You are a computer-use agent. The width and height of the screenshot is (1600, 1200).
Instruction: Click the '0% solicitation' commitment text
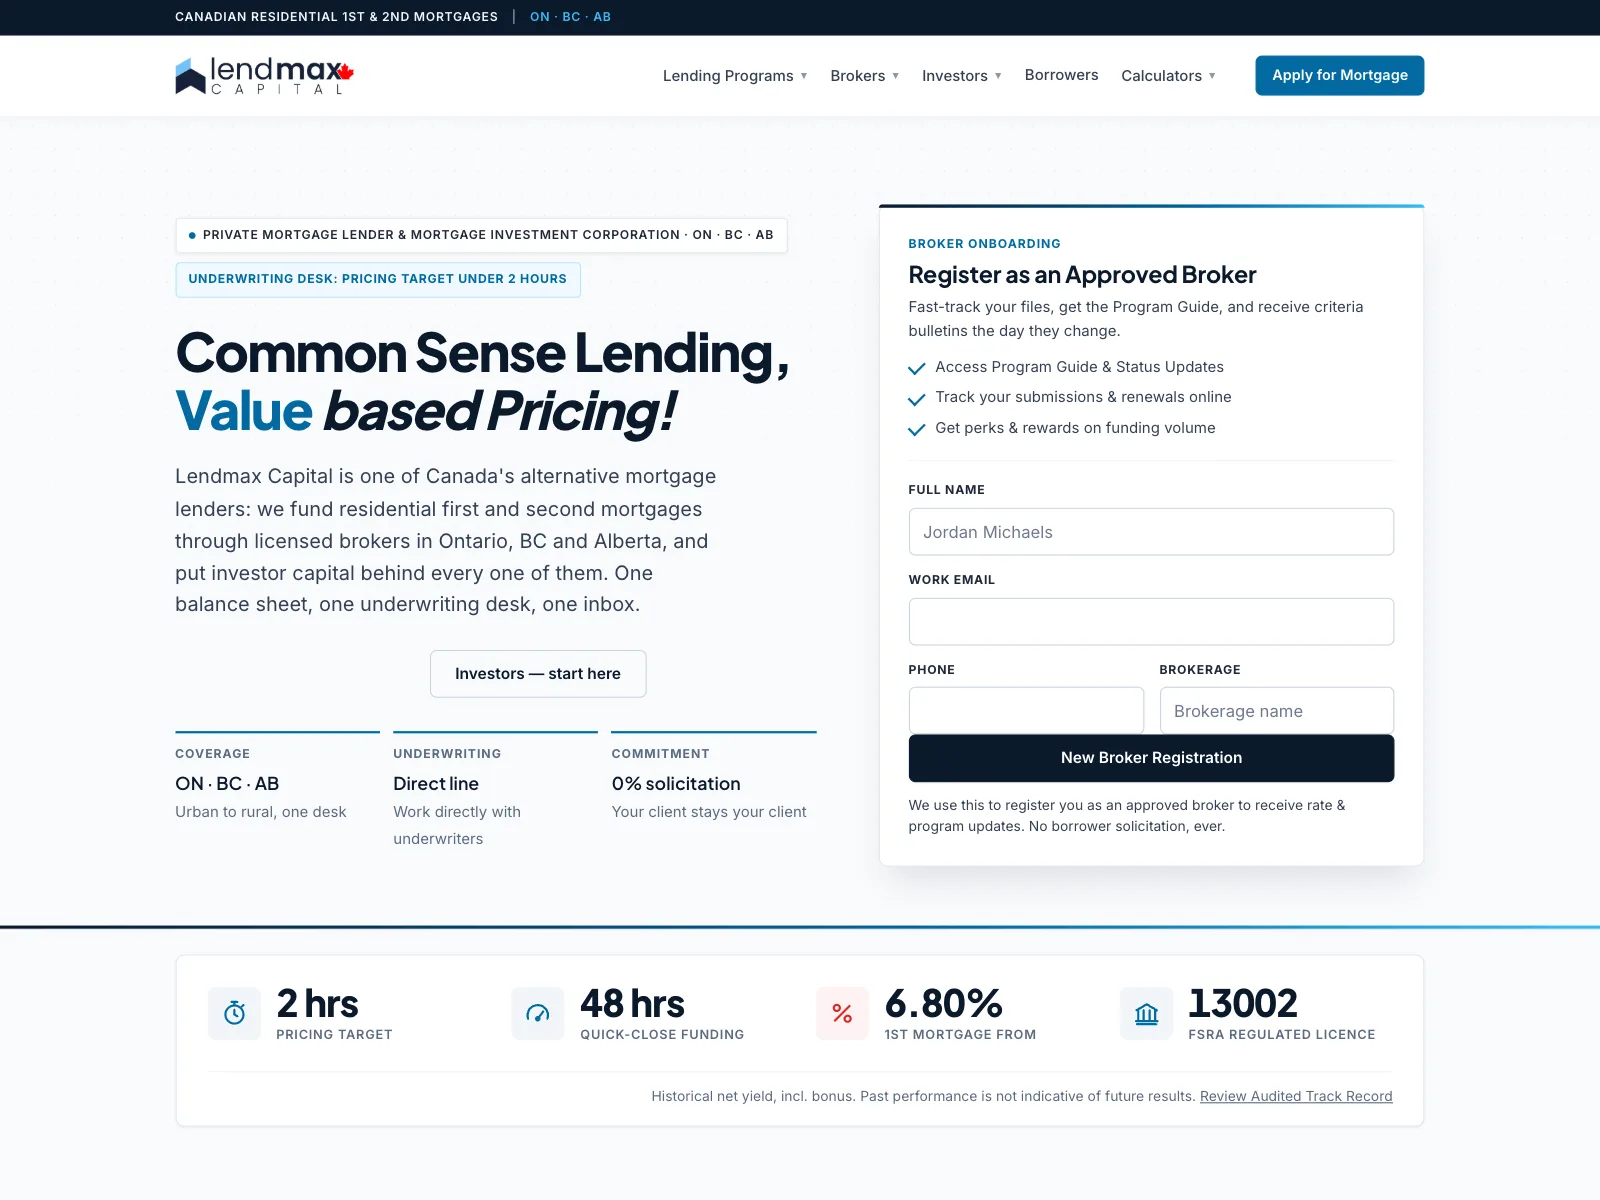coord(676,784)
